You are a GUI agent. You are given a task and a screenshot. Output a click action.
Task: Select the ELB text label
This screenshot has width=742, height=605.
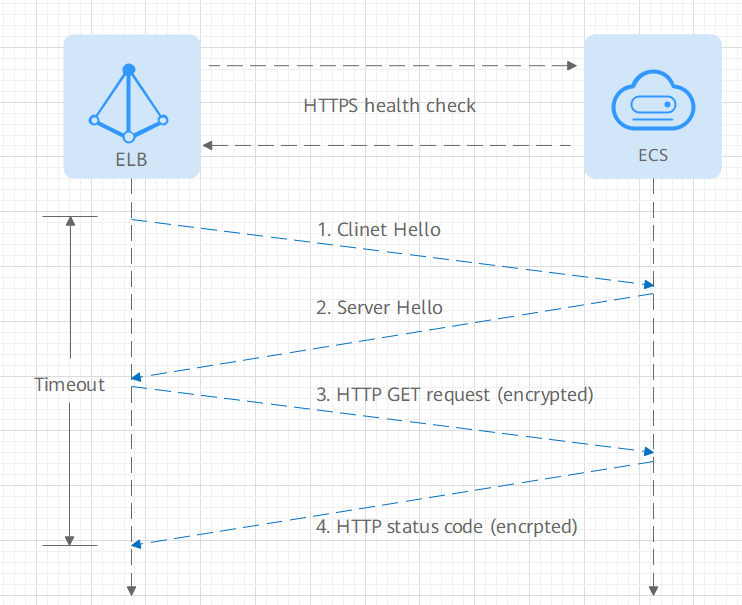tap(131, 159)
